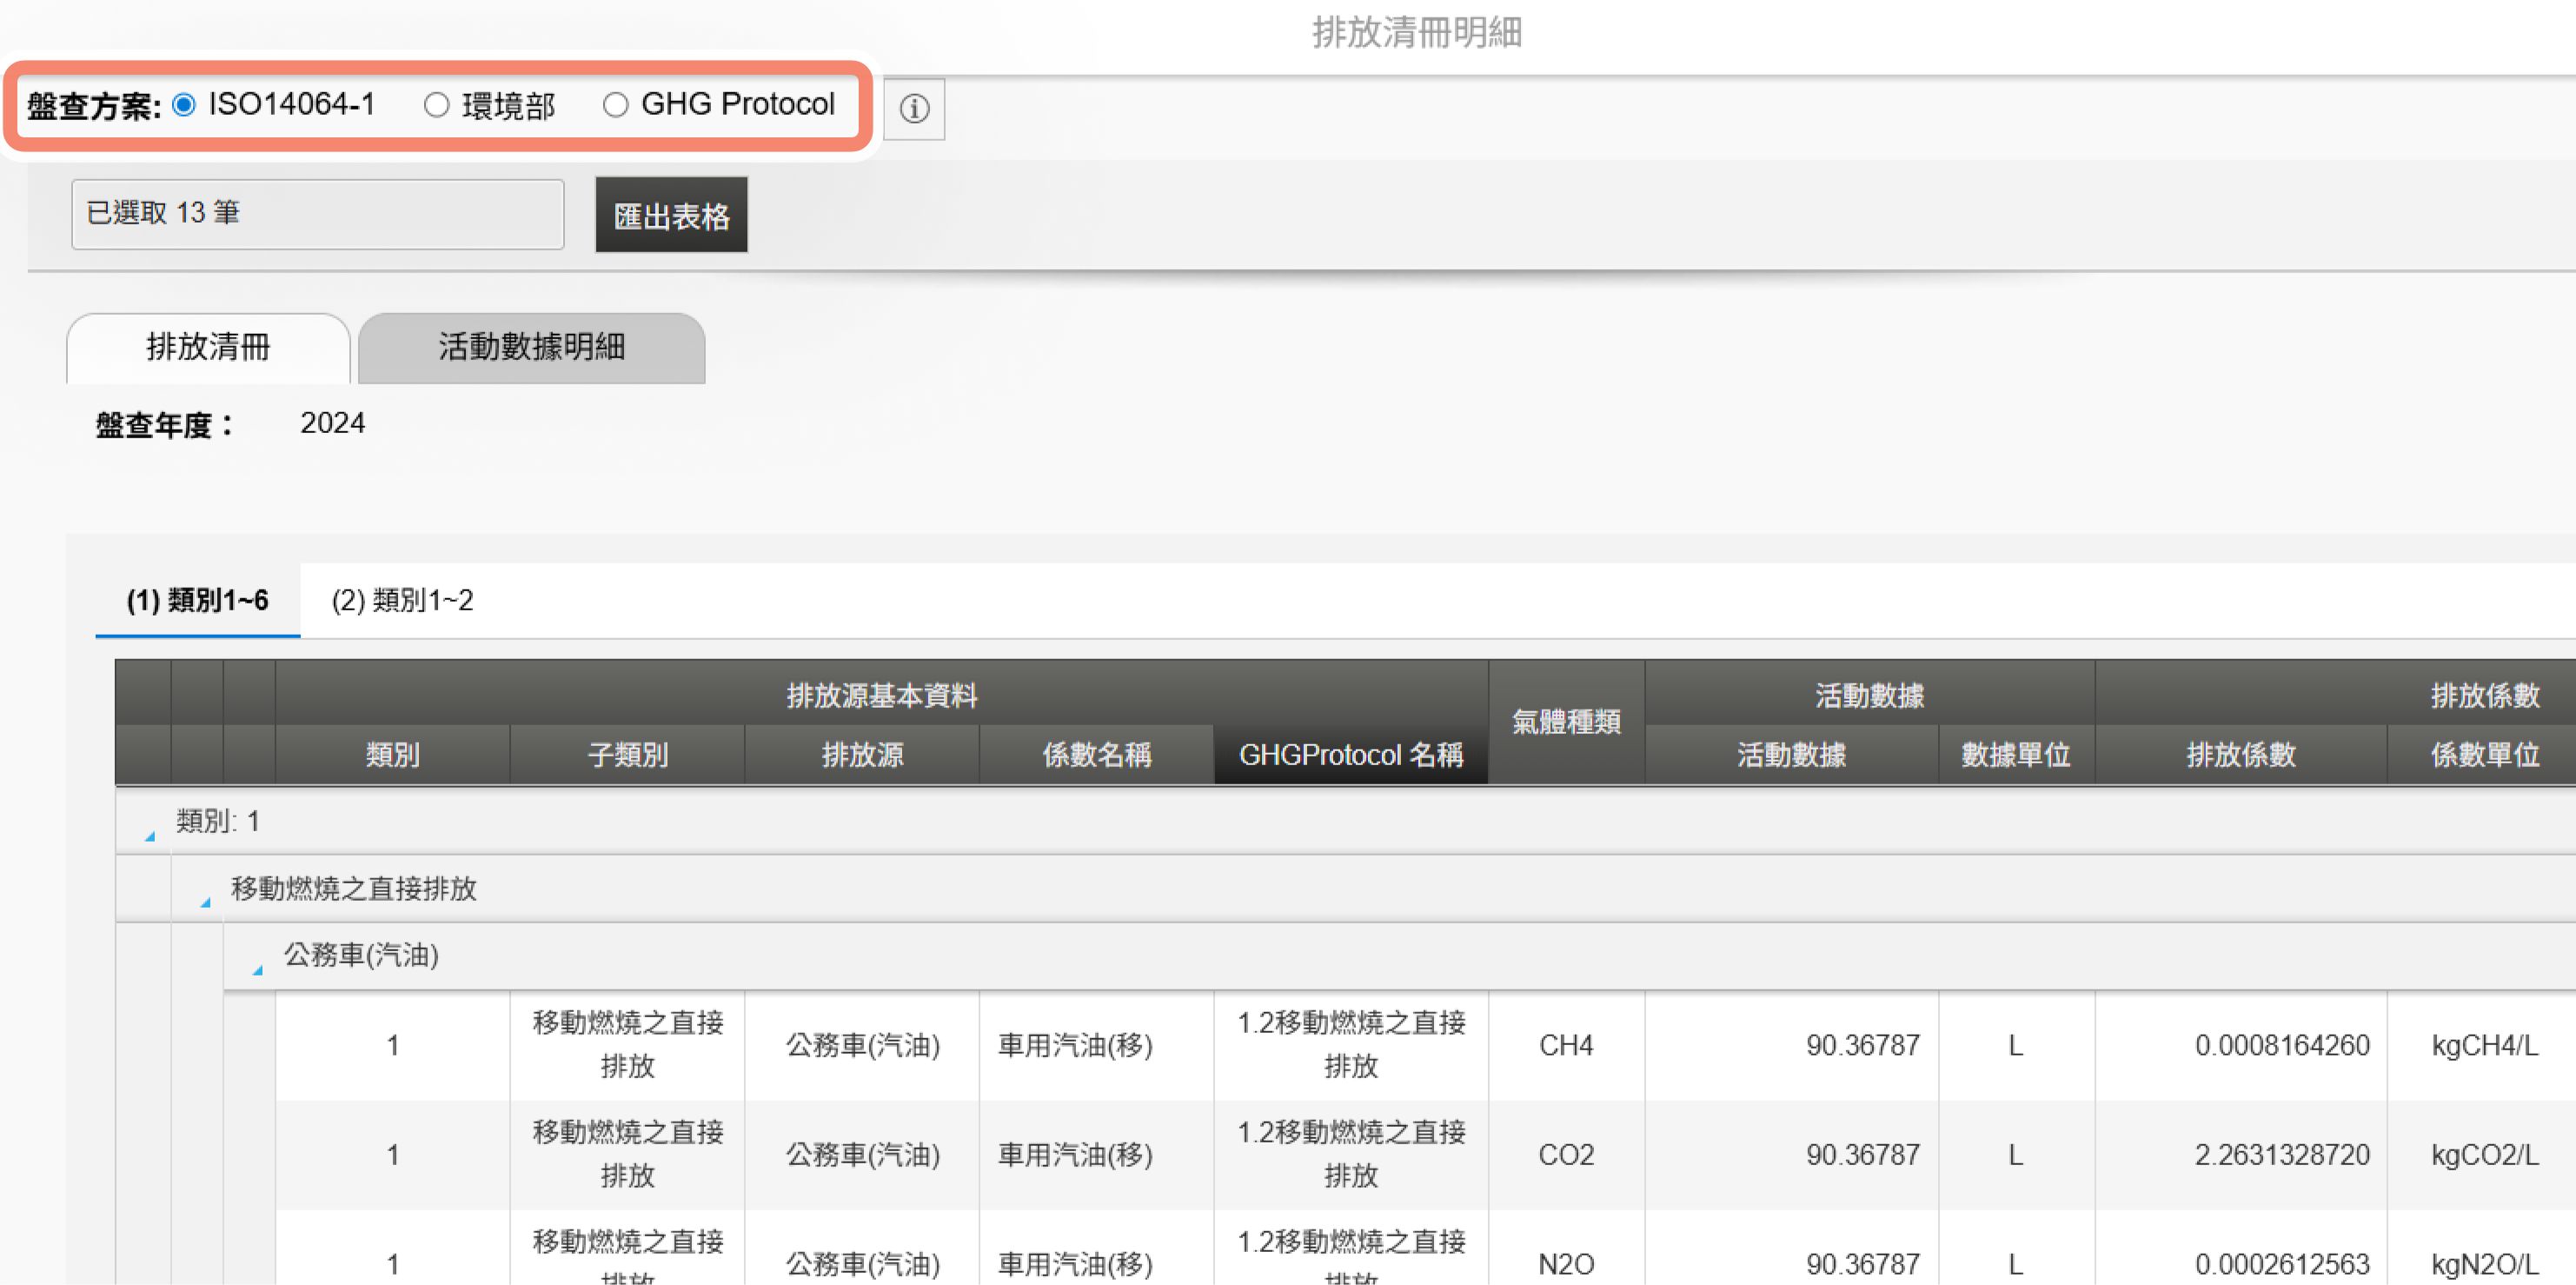Select the (1) 類別1~6 sub-tab
Viewport: 2576px width, 1285px height.
coord(197,600)
